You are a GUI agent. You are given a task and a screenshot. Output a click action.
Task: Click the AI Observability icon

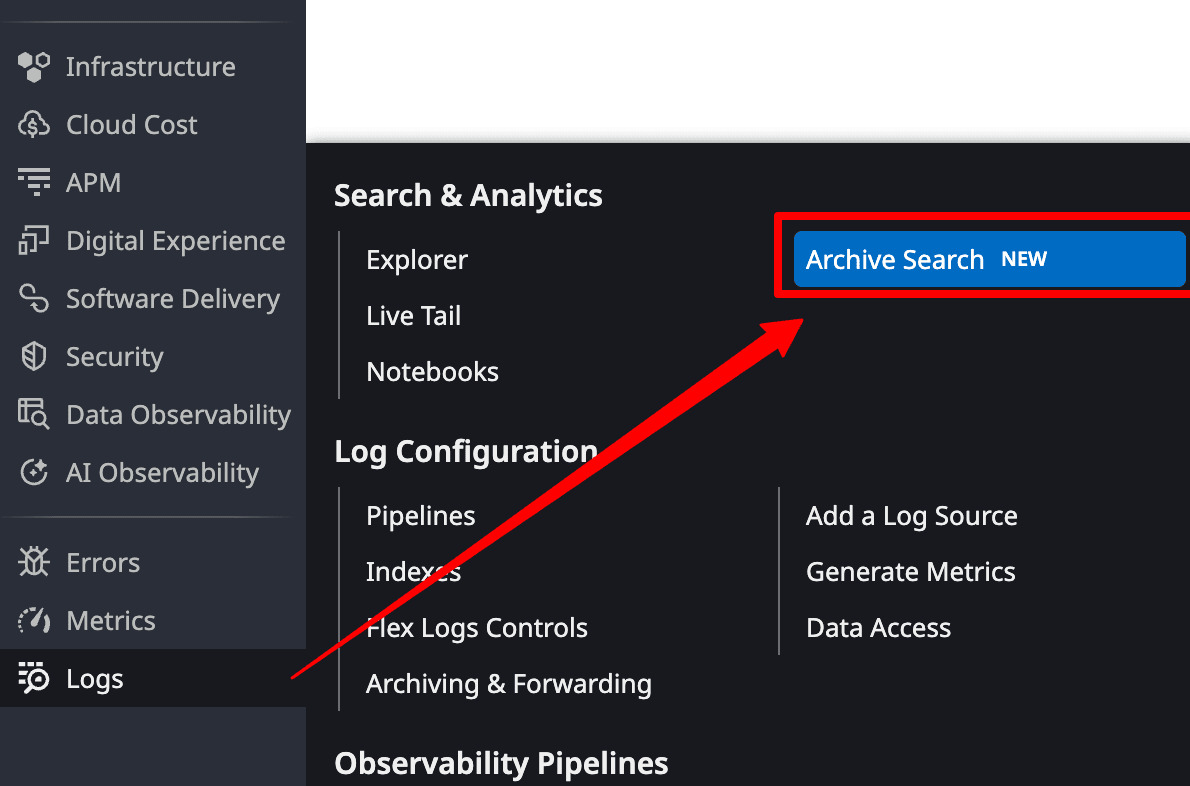click(x=33, y=472)
